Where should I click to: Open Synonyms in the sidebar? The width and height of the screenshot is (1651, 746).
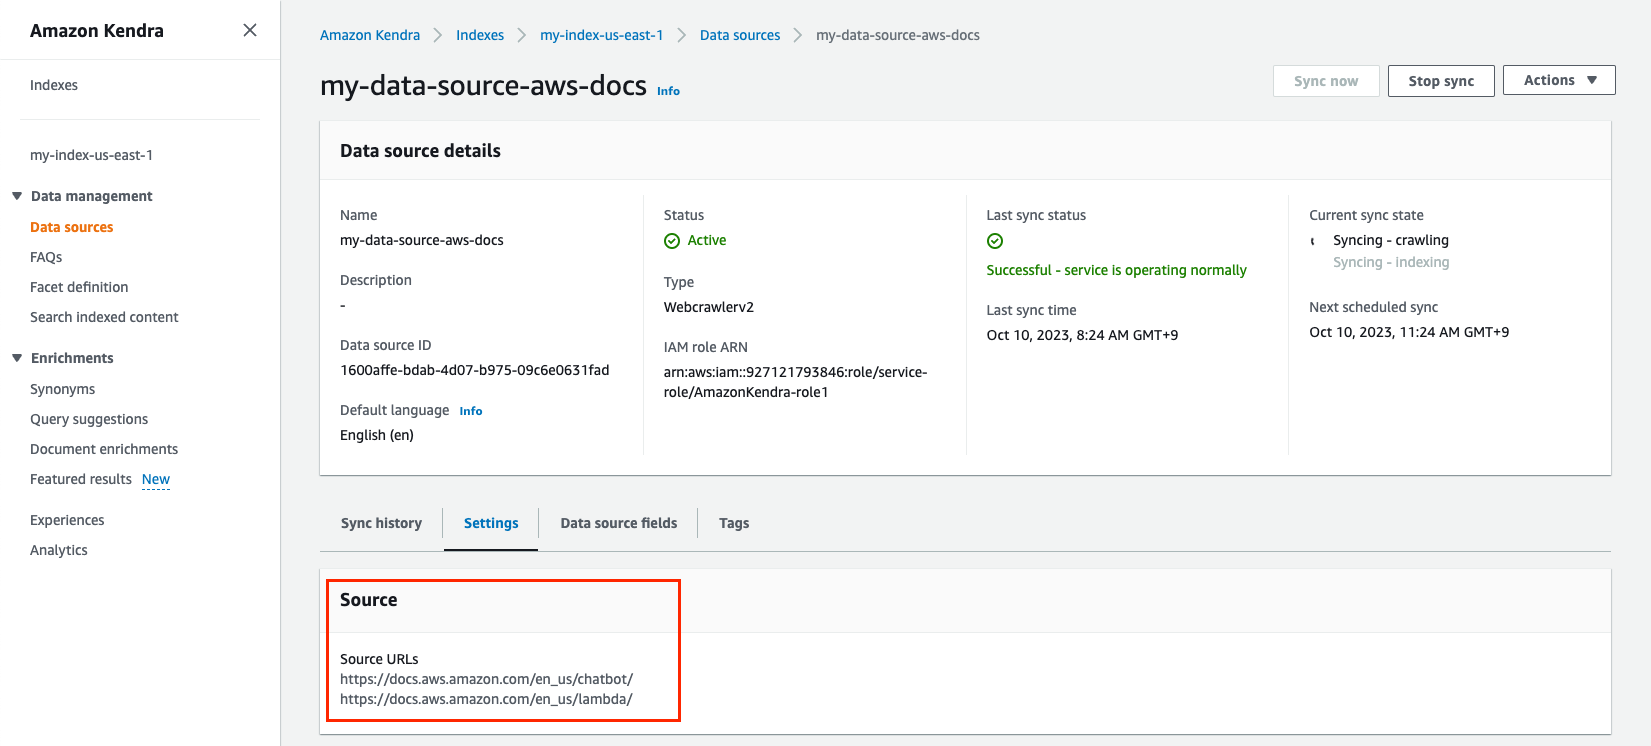pos(63,389)
